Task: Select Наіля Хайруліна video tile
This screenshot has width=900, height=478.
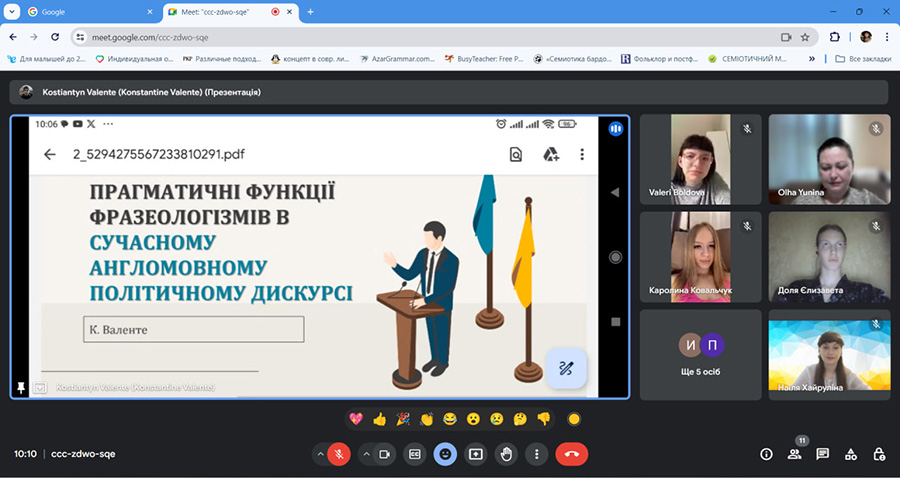Action: point(829,355)
